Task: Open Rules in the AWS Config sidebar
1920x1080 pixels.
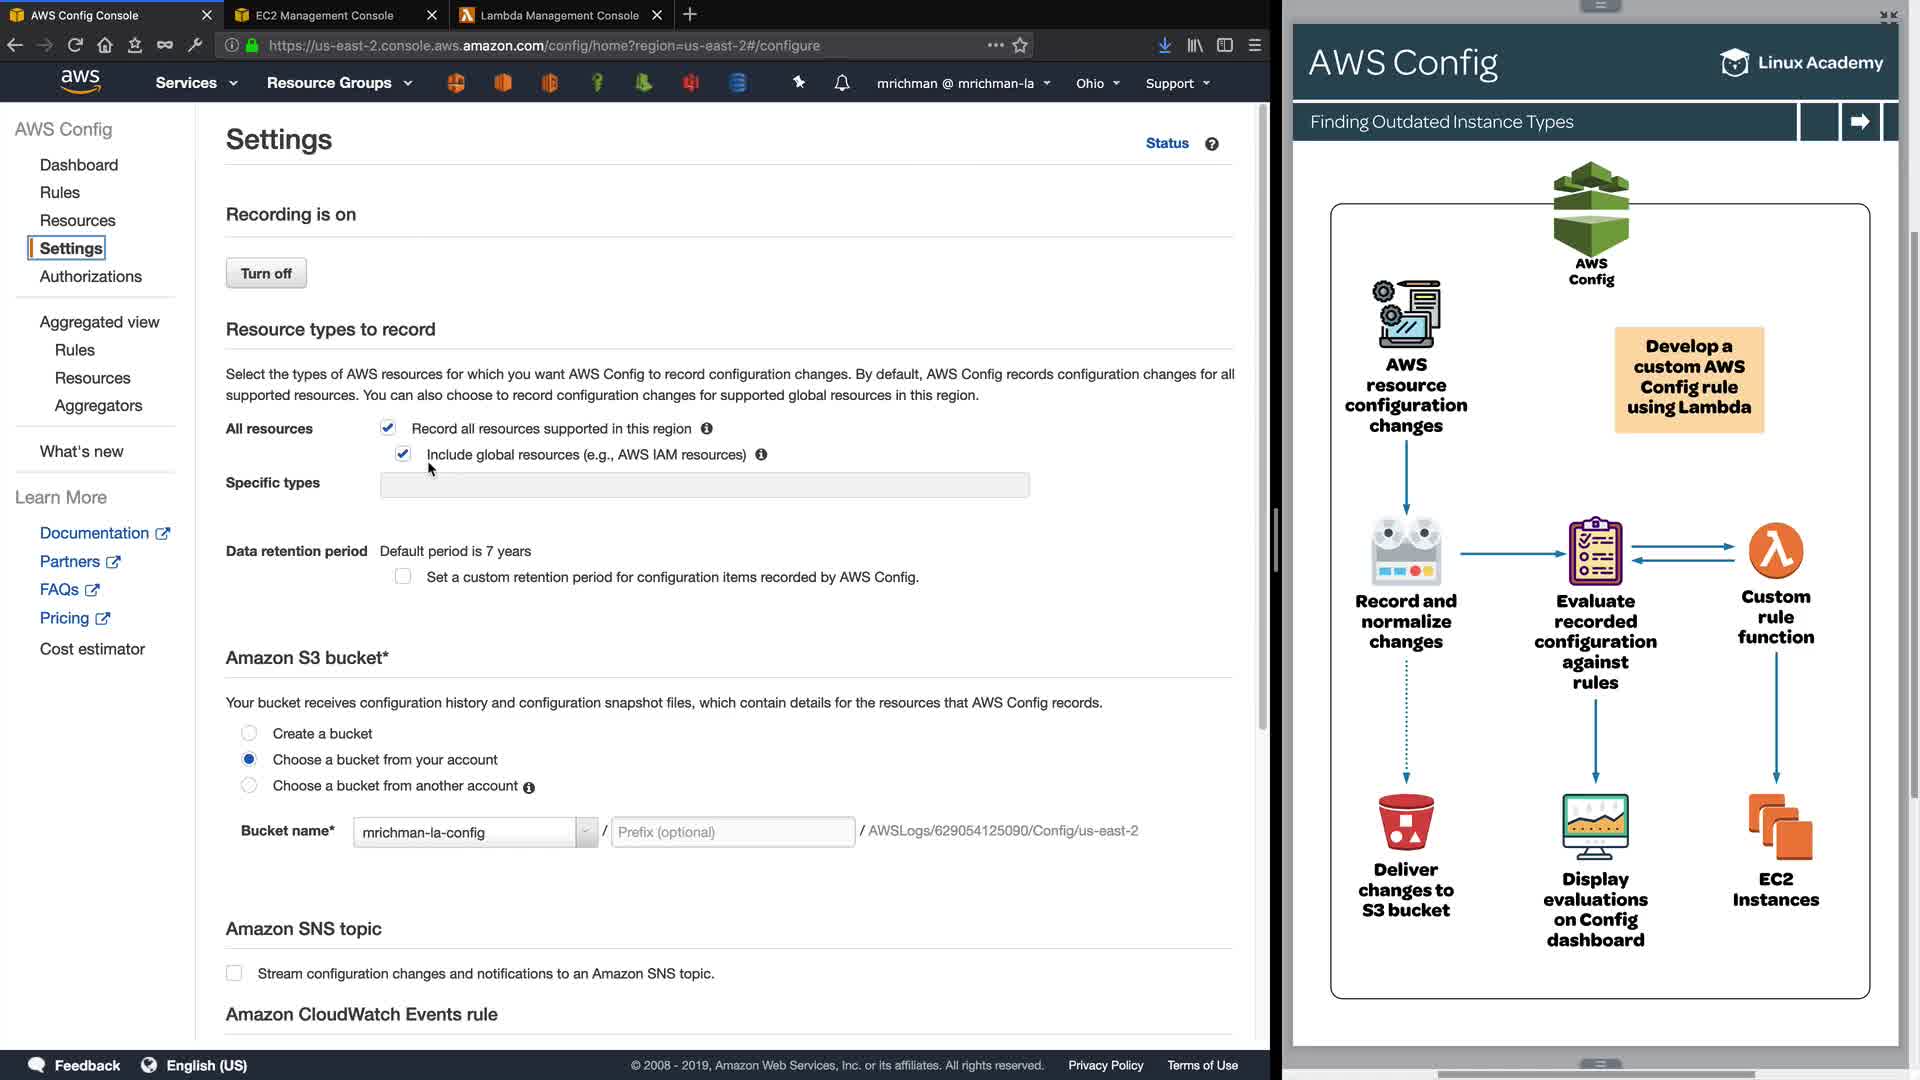Action: pos(60,192)
